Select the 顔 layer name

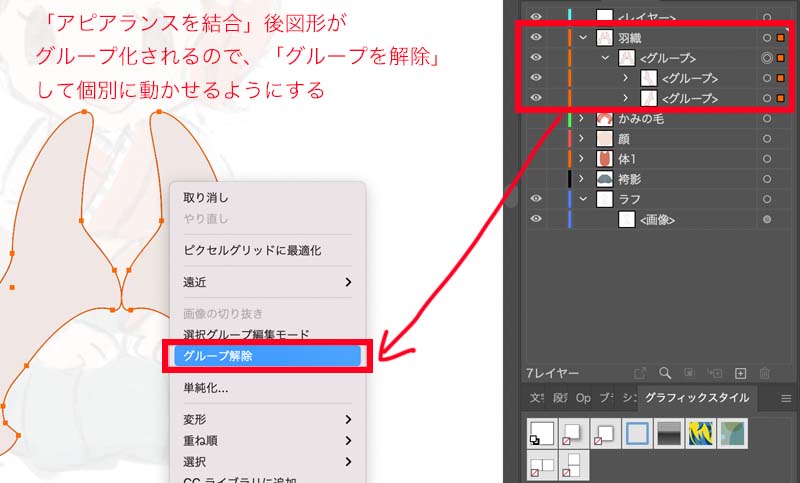click(624, 139)
